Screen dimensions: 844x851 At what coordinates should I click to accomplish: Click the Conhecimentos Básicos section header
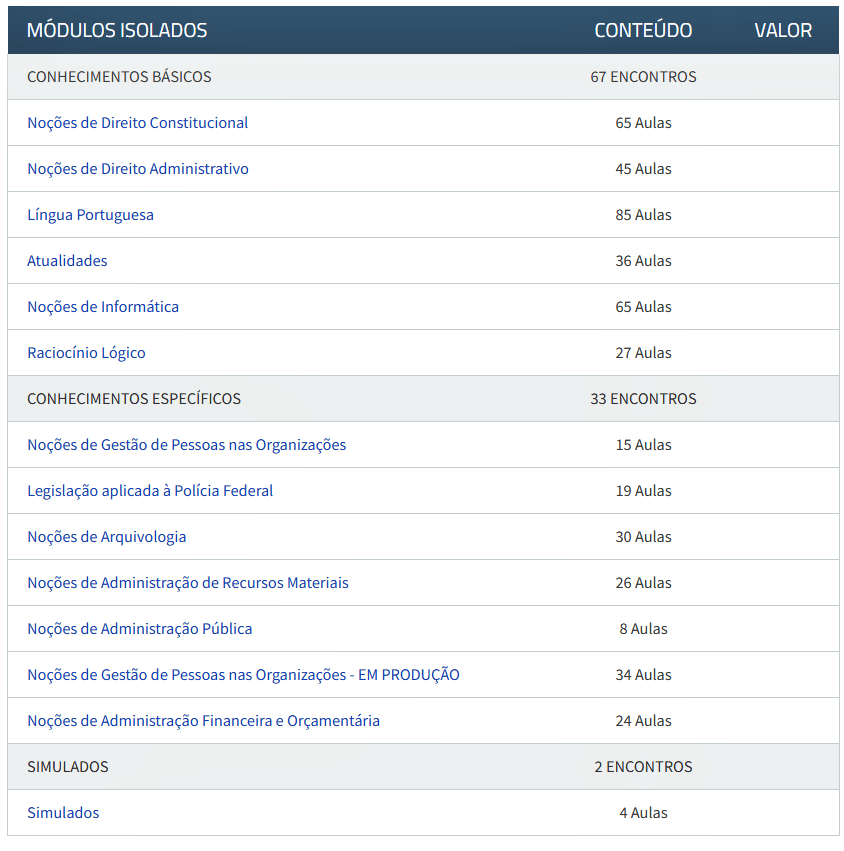point(119,77)
